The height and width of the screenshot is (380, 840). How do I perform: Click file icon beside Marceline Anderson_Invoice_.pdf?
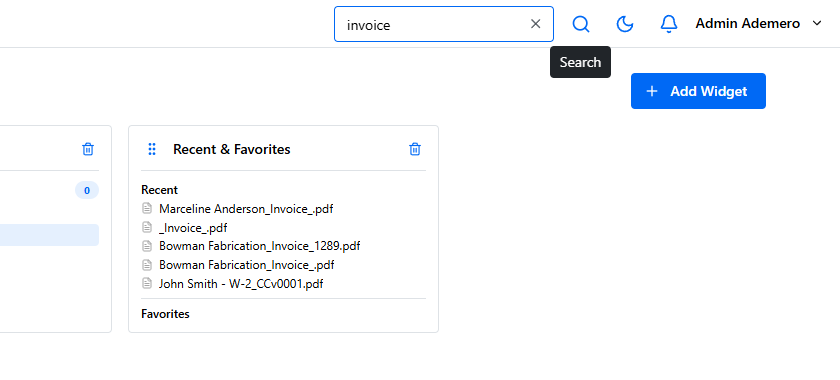tap(147, 208)
